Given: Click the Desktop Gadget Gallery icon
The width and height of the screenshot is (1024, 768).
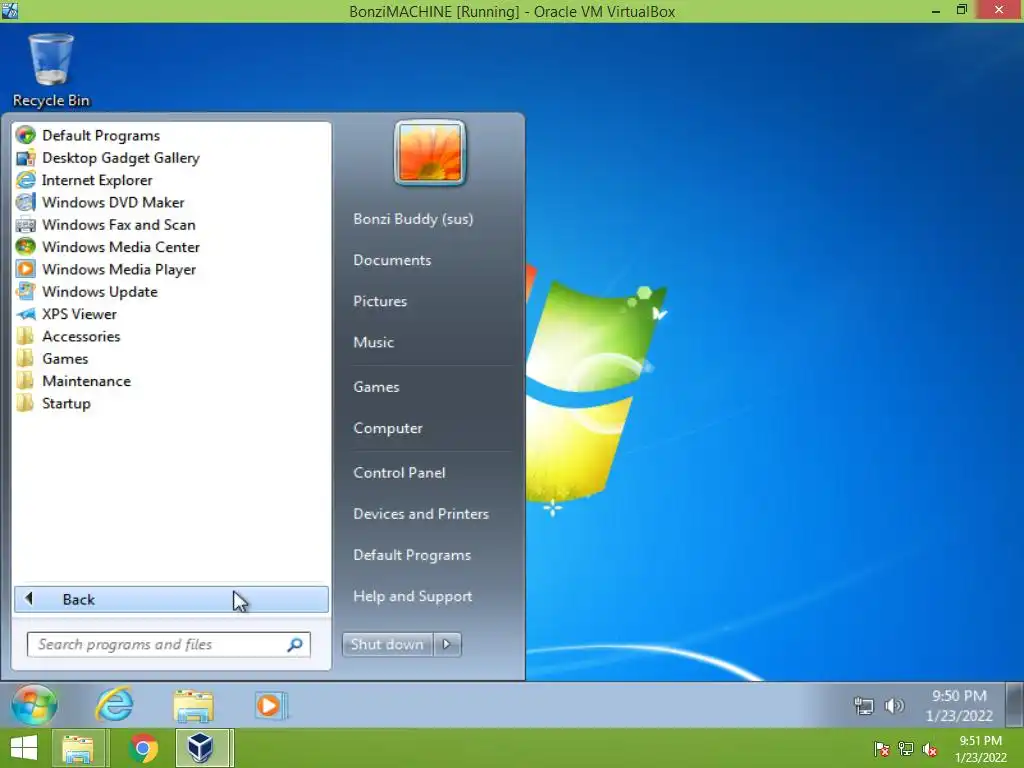Looking at the screenshot, I should pyautogui.click(x=25, y=157).
